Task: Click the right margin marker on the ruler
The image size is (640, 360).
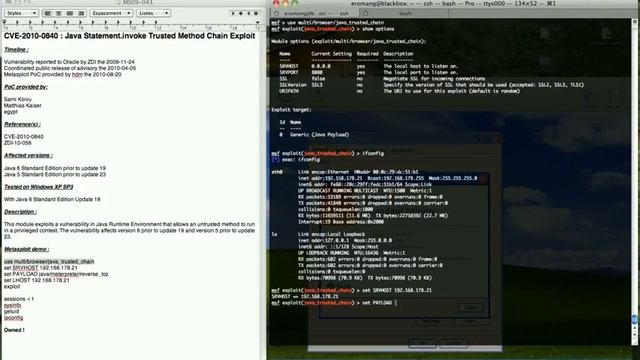Action: pos(258,22)
